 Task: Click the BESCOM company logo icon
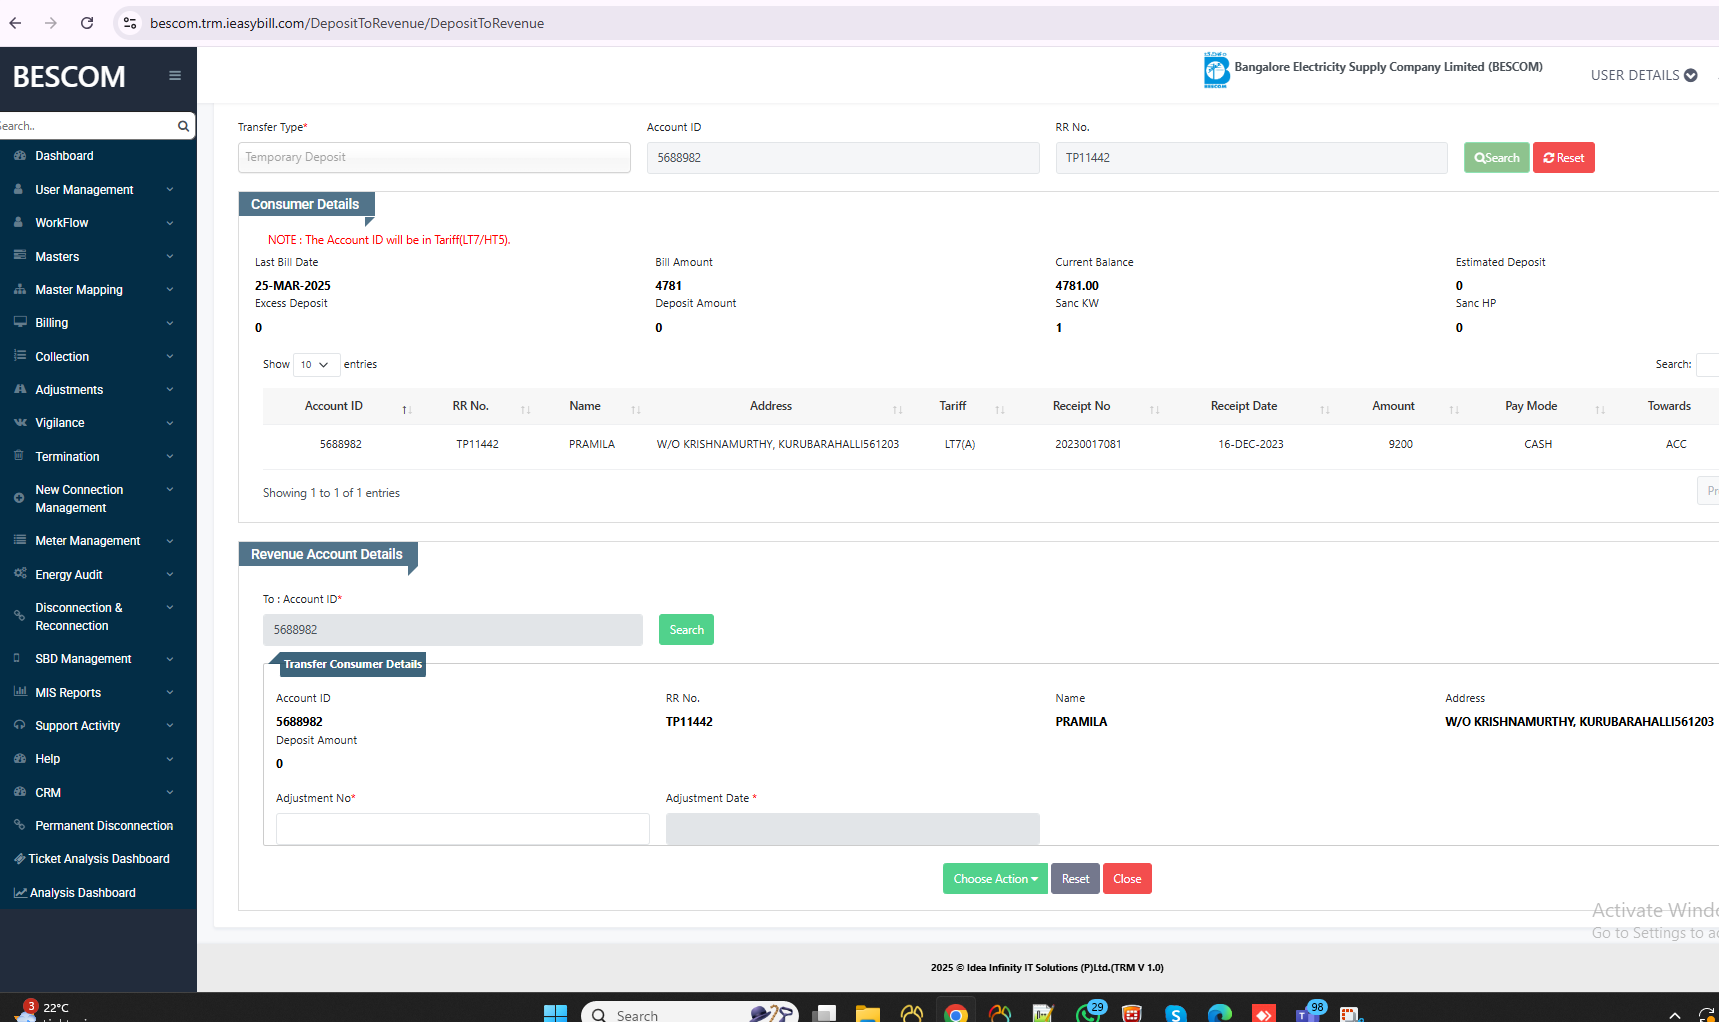click(1216, 70)
